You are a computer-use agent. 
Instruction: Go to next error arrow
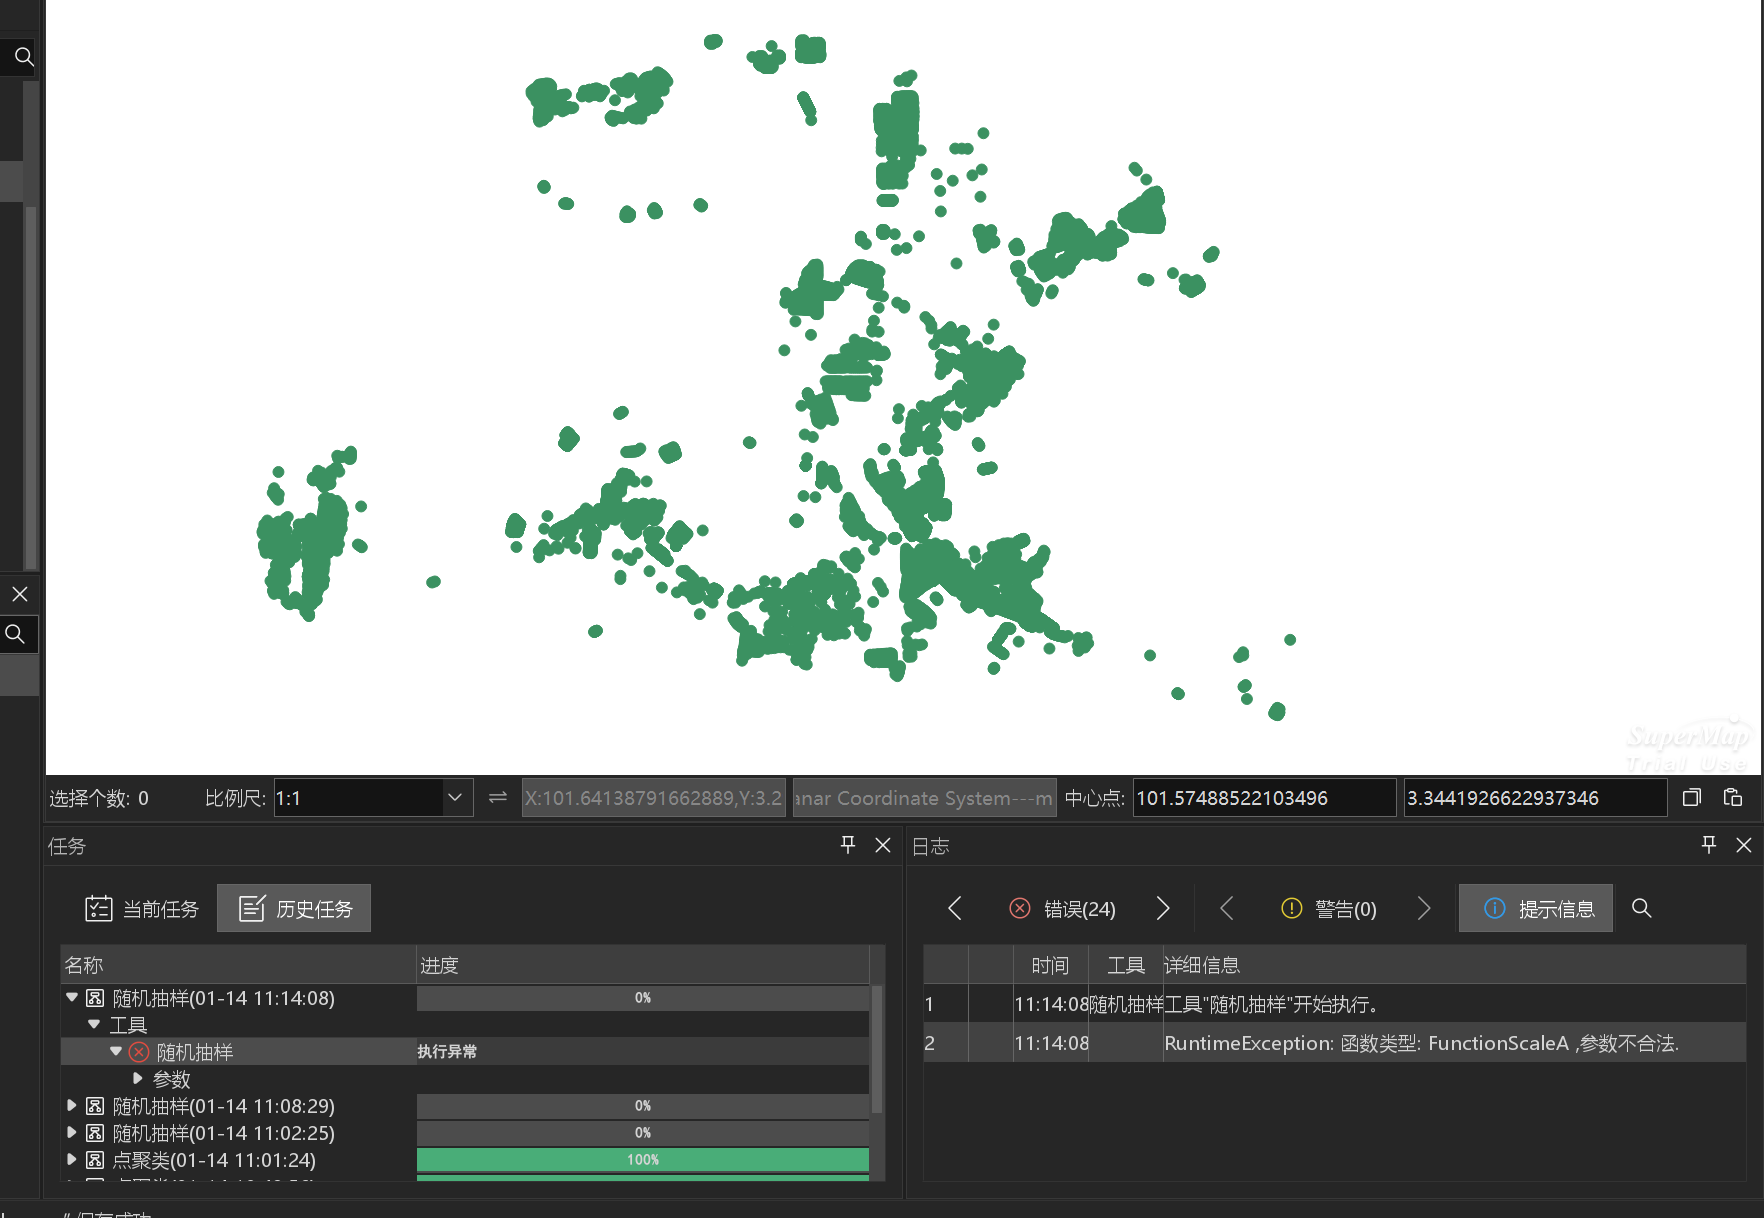(x=1163, y=908)
